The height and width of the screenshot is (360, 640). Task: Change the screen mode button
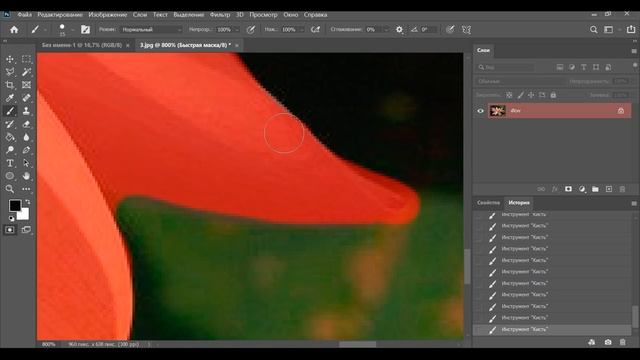(x=26, y=230)
